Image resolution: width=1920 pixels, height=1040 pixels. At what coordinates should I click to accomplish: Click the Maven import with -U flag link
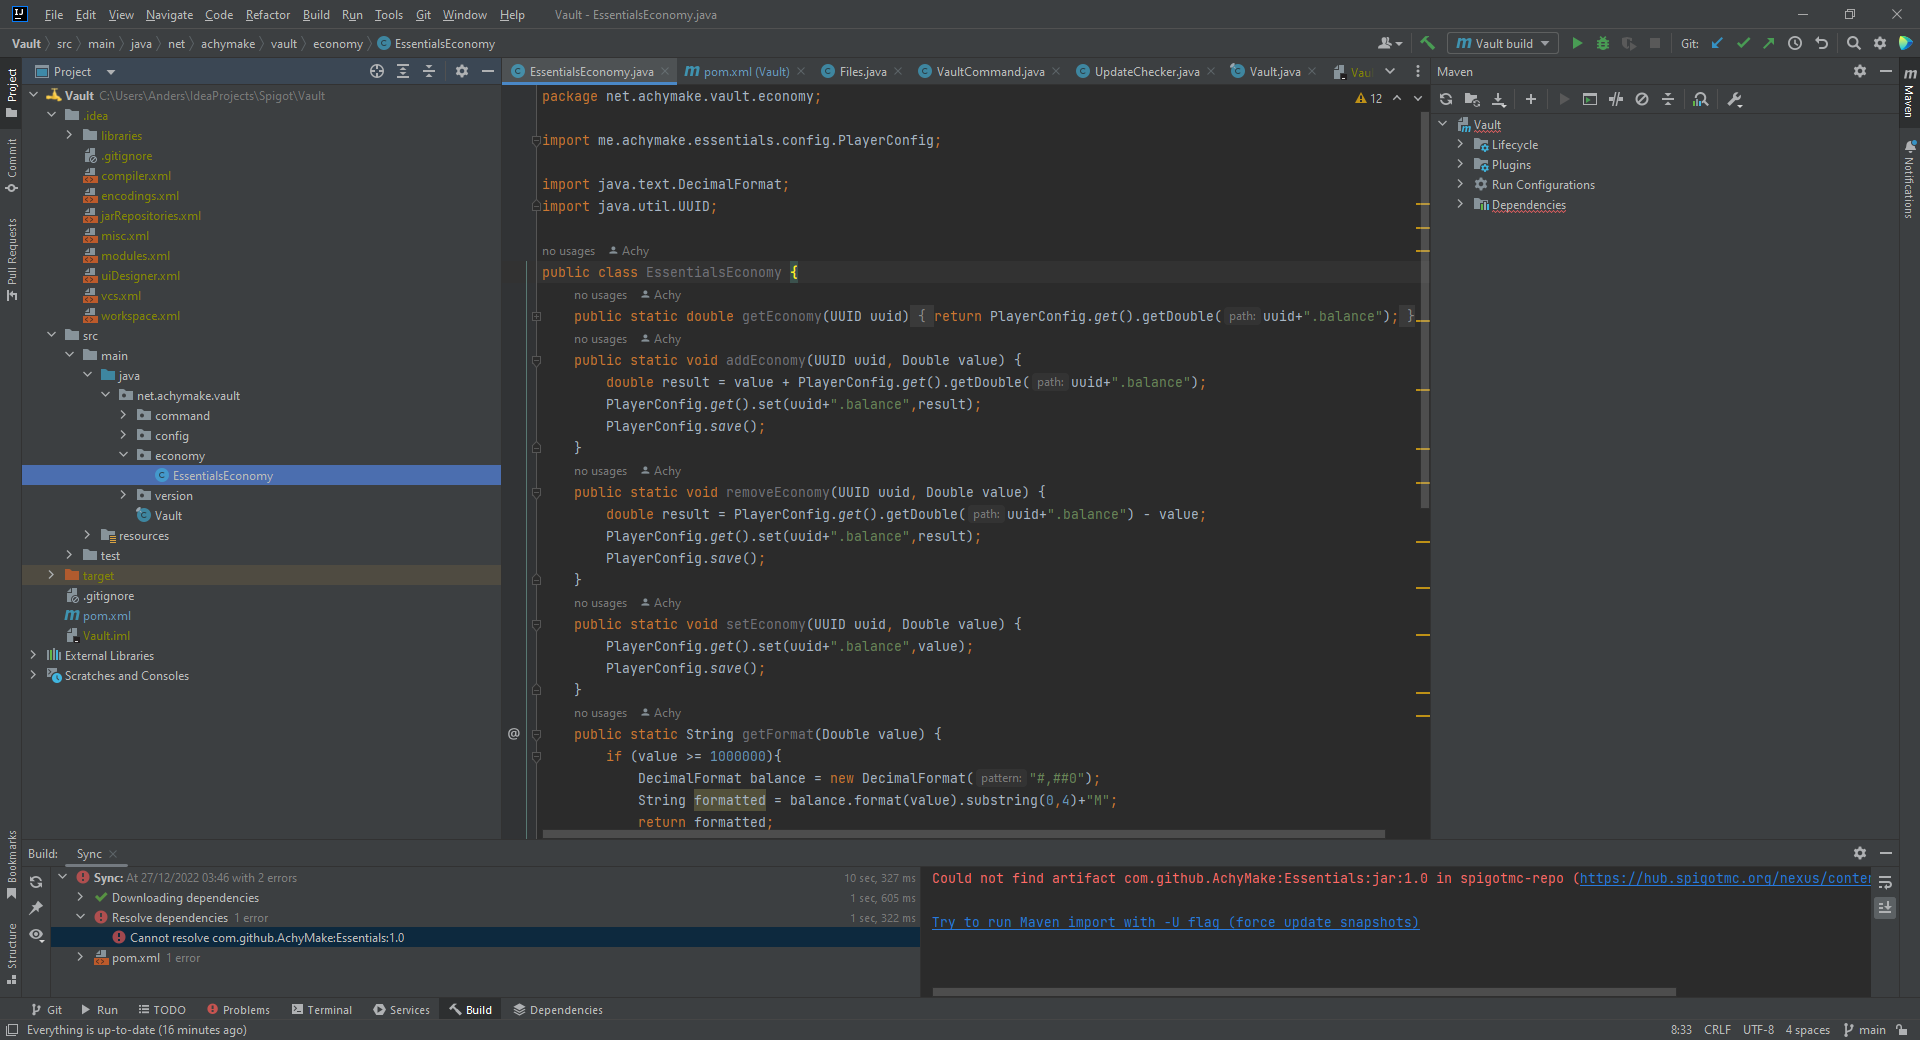[1176, 922]
